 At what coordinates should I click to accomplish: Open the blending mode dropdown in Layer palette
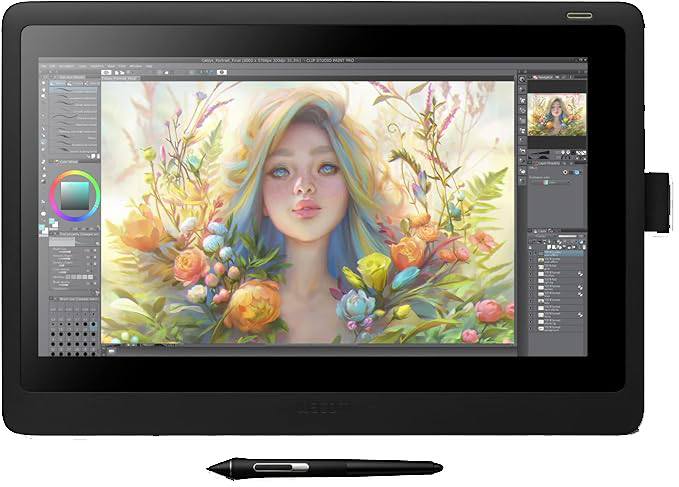click(546, 236)
